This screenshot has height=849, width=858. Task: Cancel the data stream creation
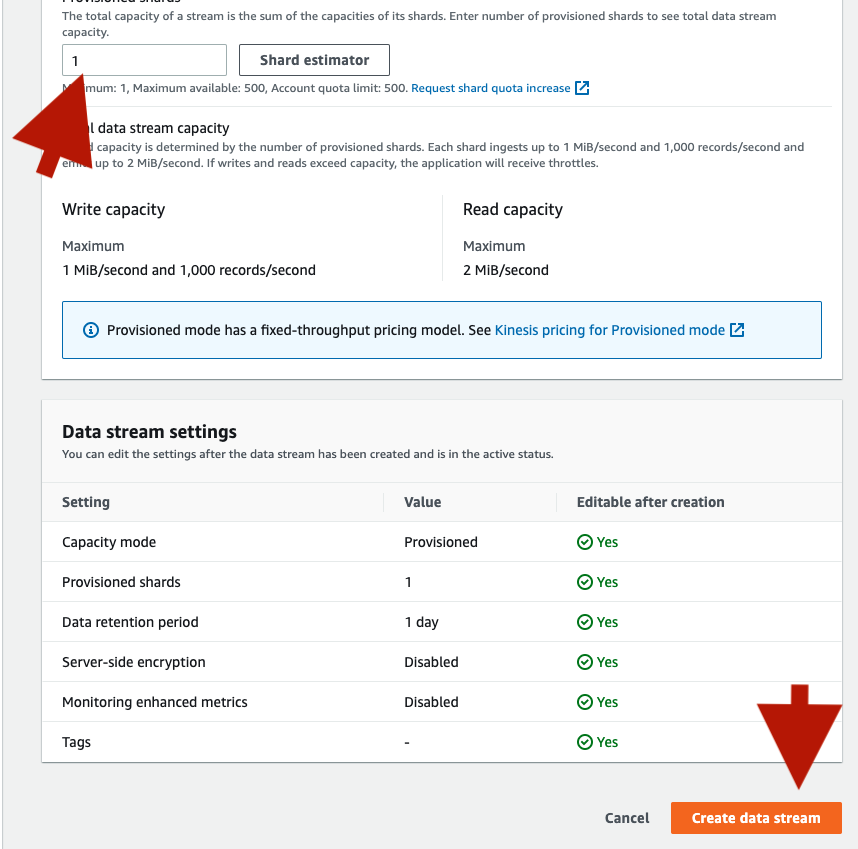pos(627,818)
